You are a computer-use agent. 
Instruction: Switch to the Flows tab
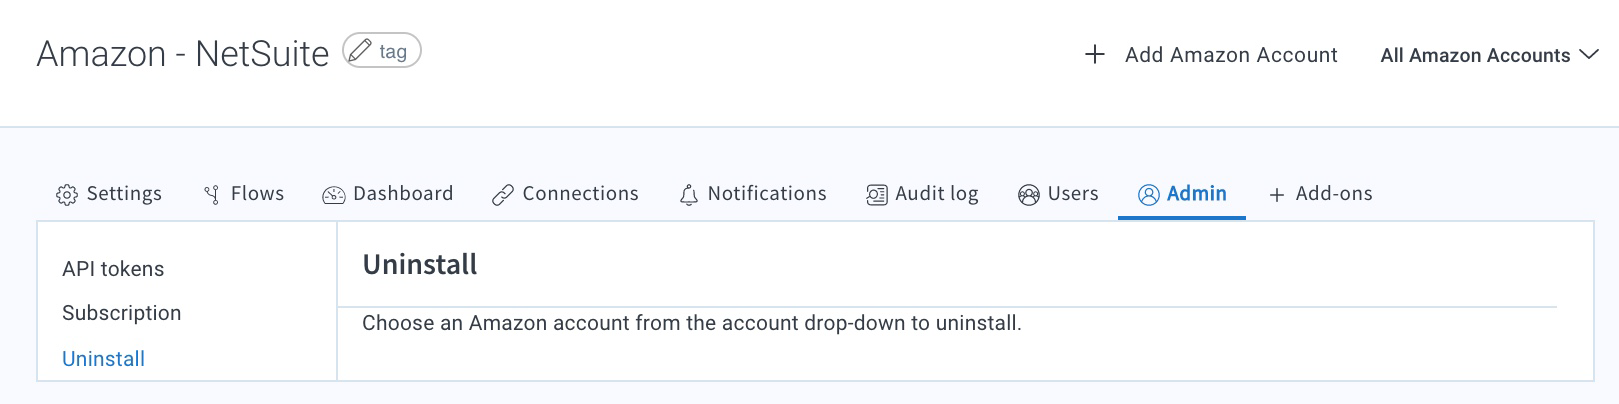[244, 194]
